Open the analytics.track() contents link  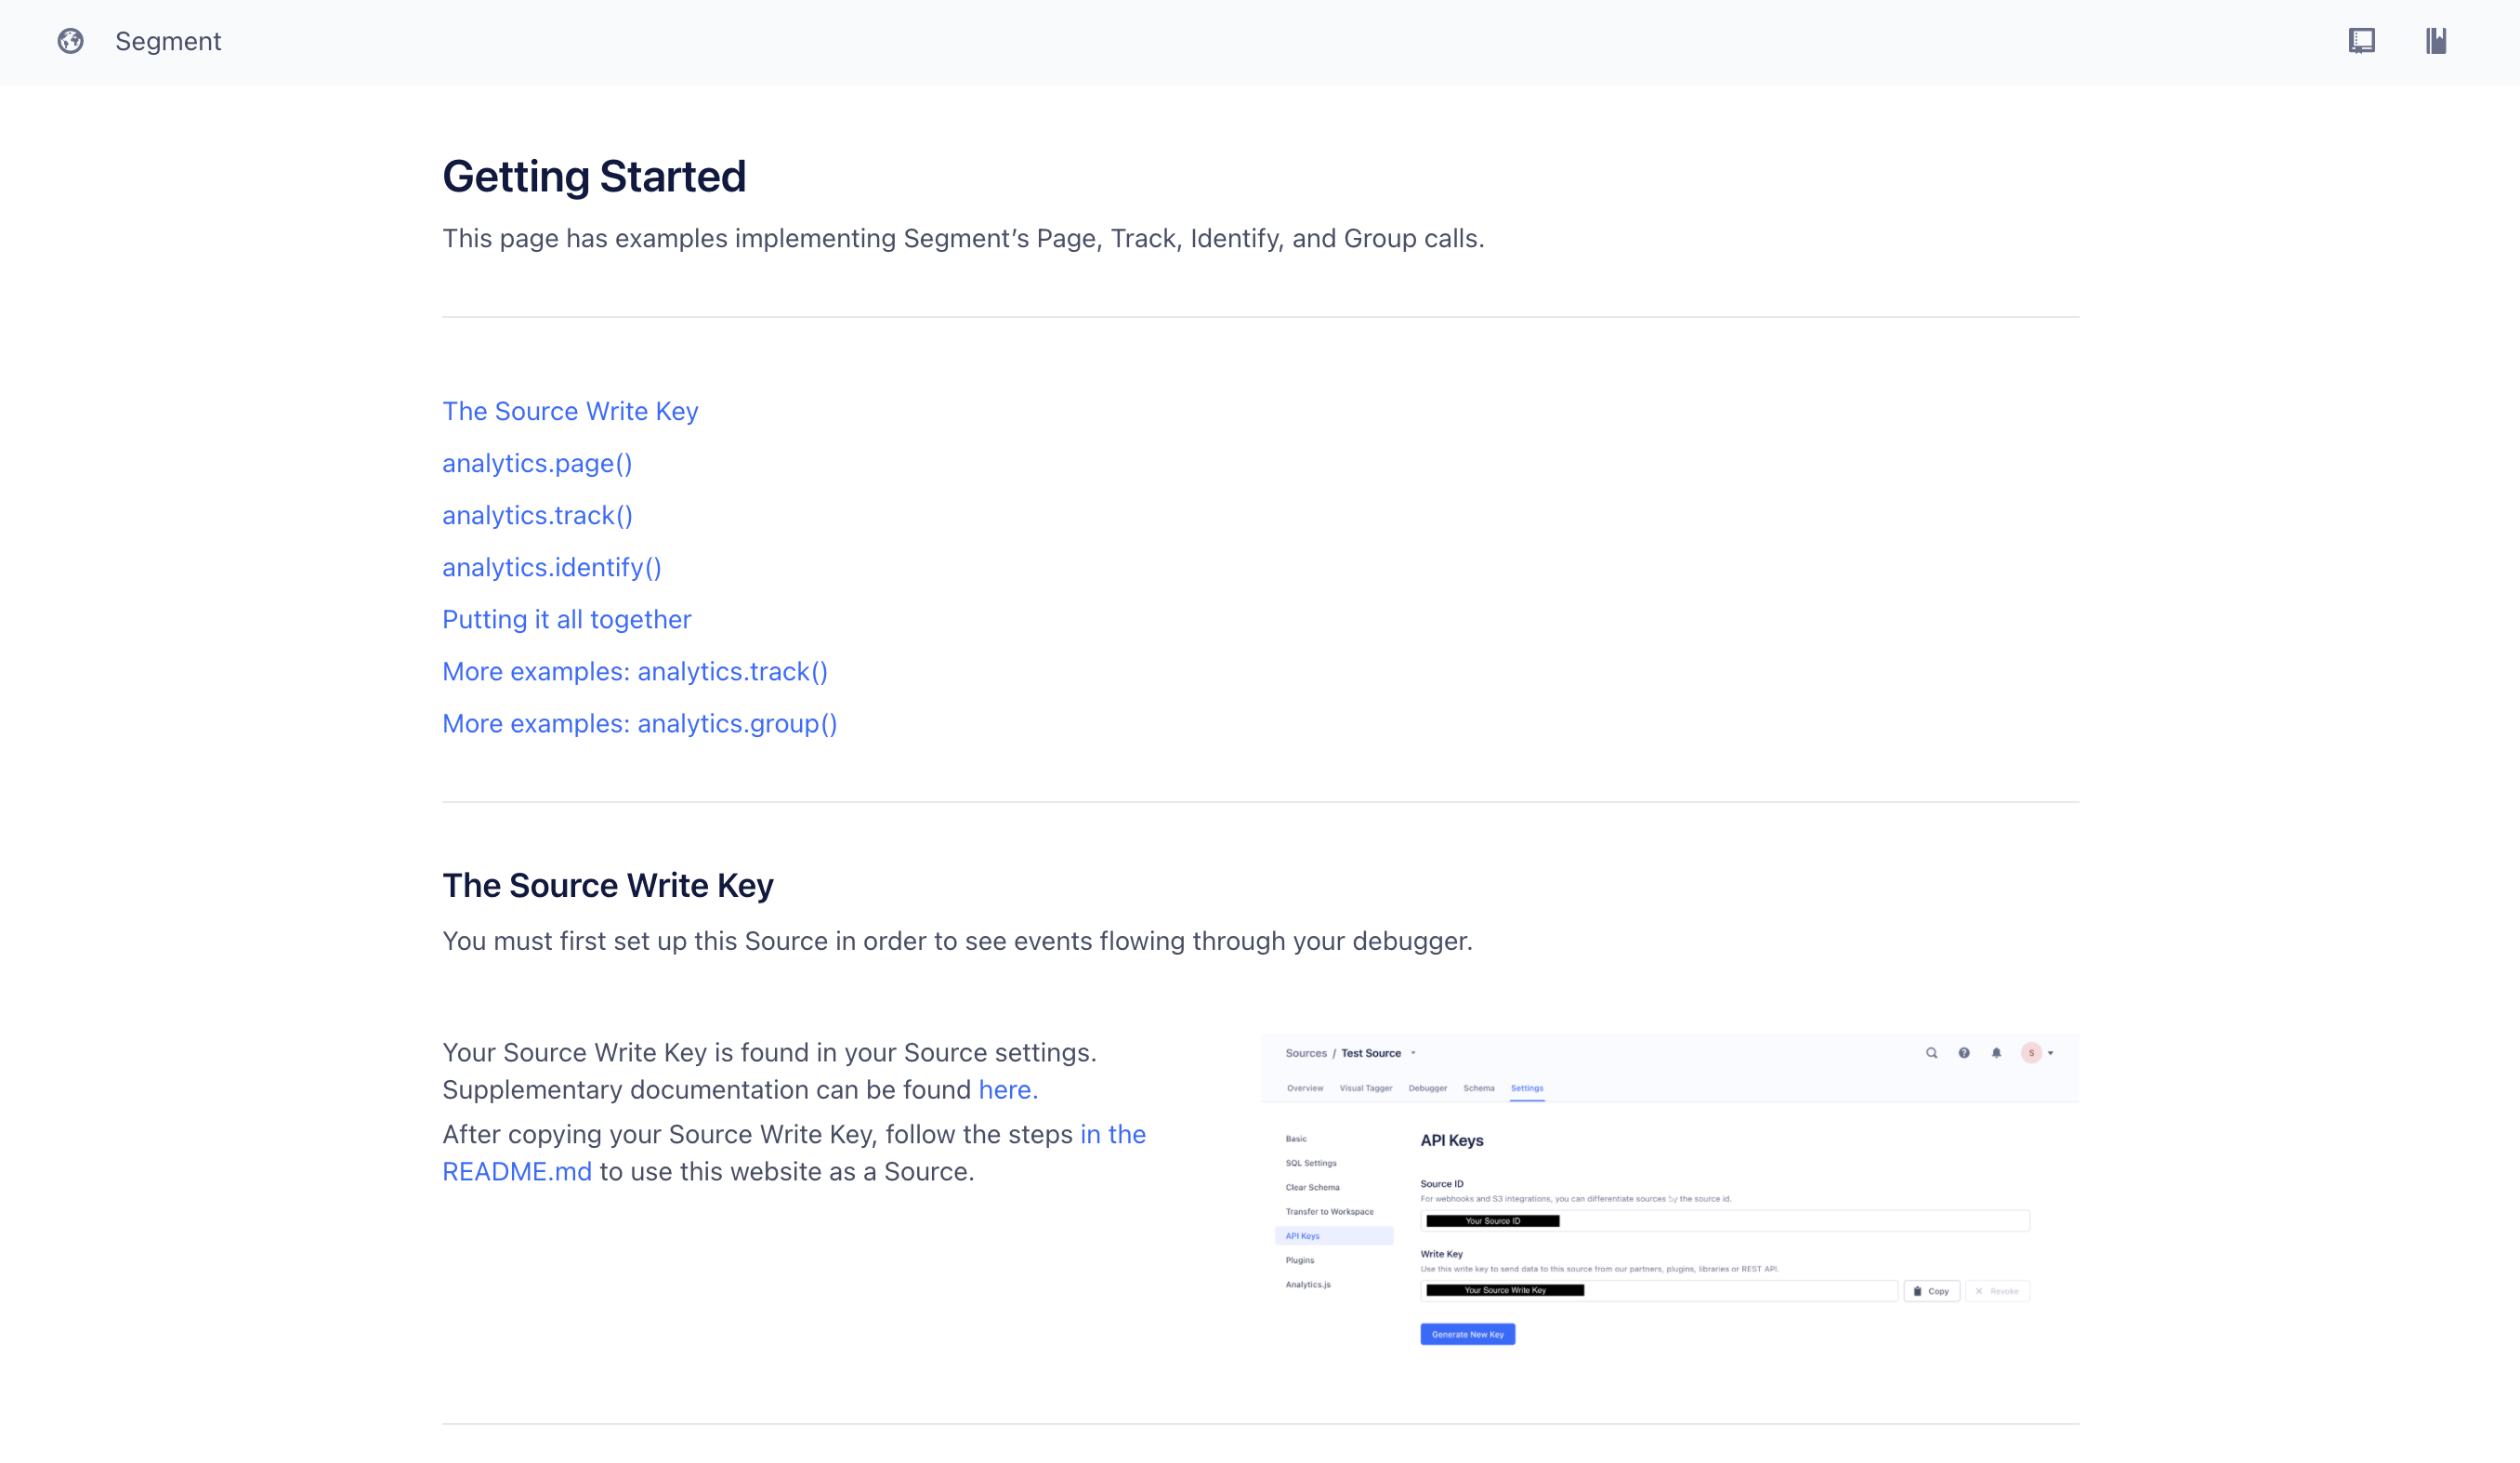tap(537, 515)
